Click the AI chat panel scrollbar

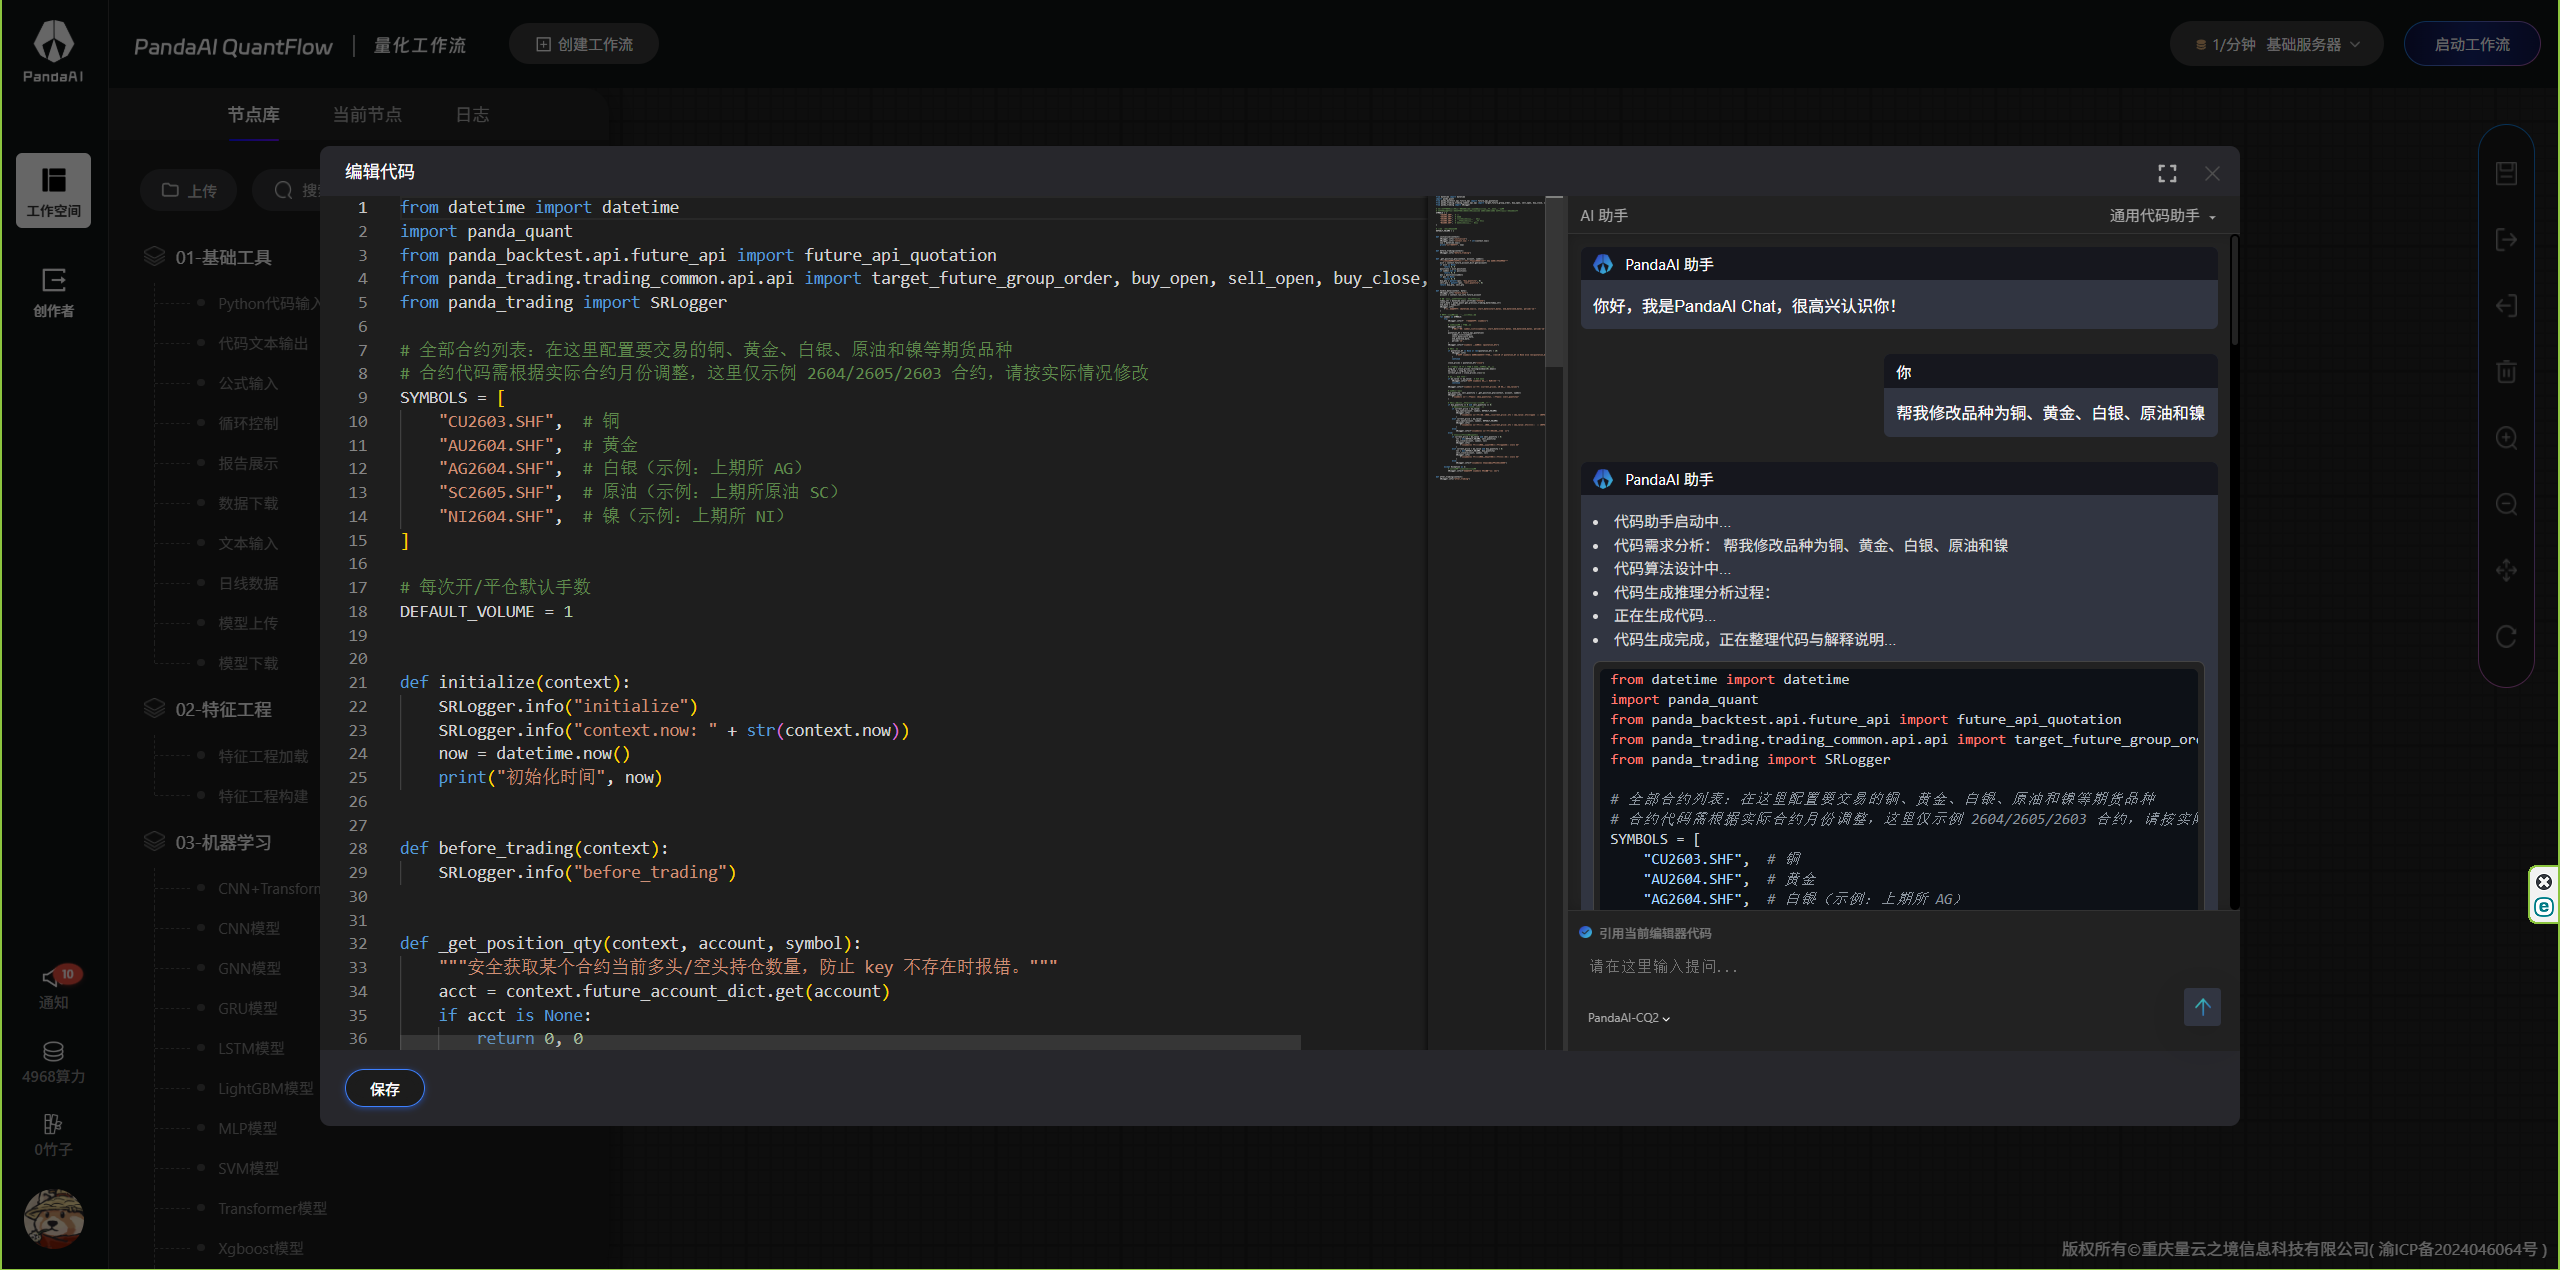tap(2235, 290)
